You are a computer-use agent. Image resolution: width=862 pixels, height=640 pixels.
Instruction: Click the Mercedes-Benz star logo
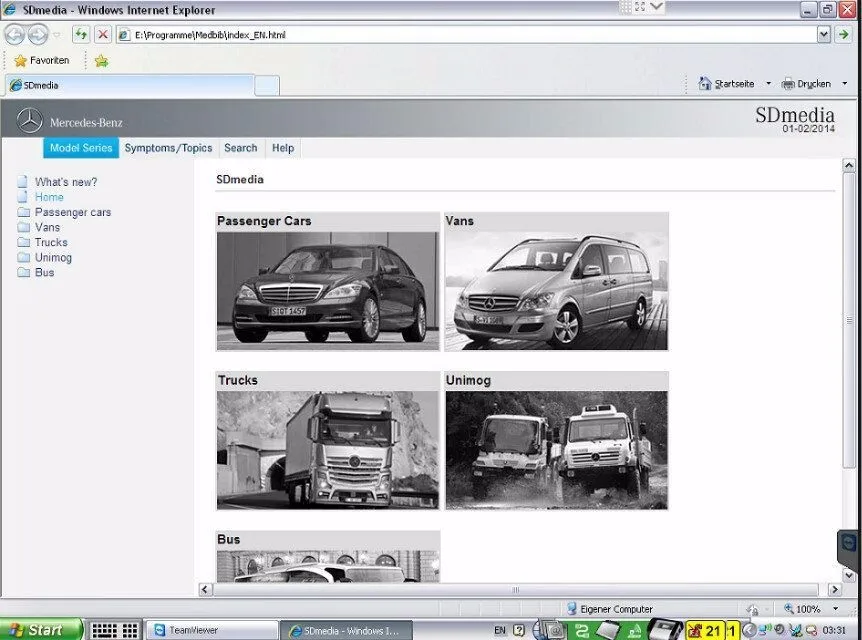click(29, 121)
